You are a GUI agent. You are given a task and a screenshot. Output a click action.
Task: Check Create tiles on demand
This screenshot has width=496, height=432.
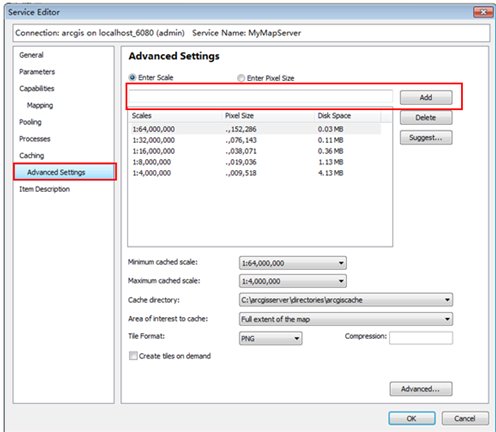point(133,356)
